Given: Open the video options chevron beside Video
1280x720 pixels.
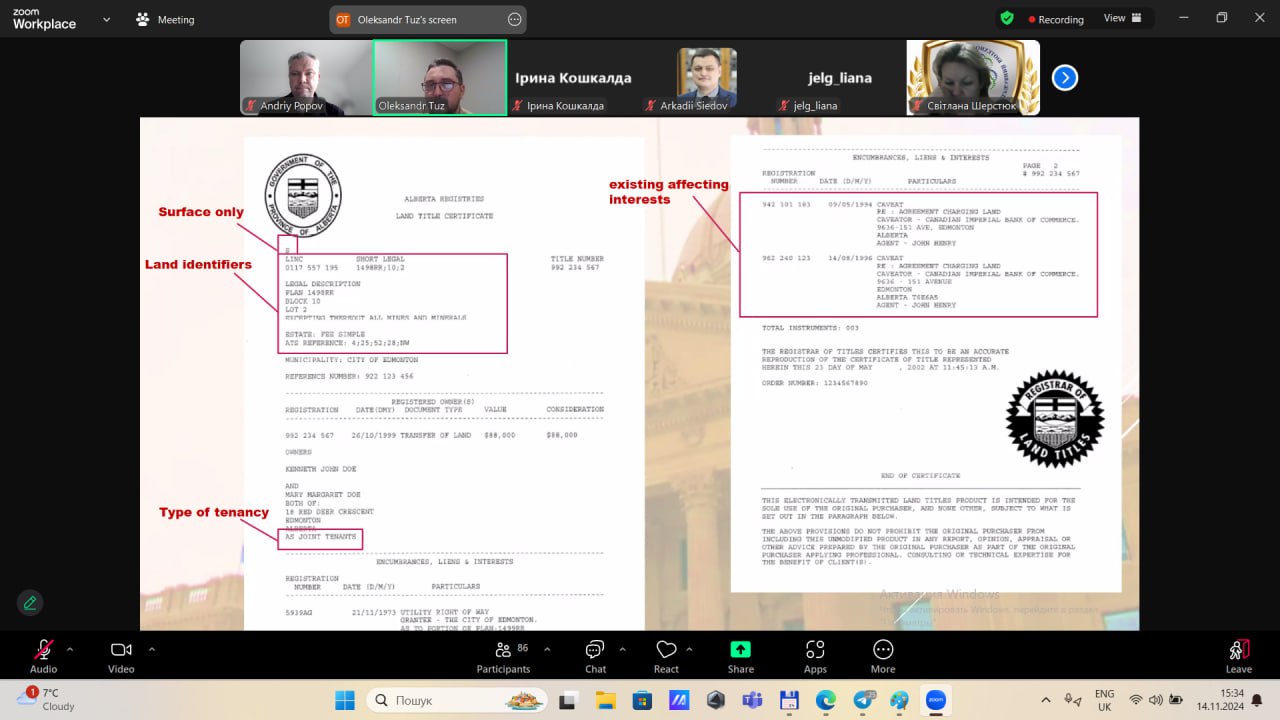Looking at the screenshot, I should coord(152,649).
